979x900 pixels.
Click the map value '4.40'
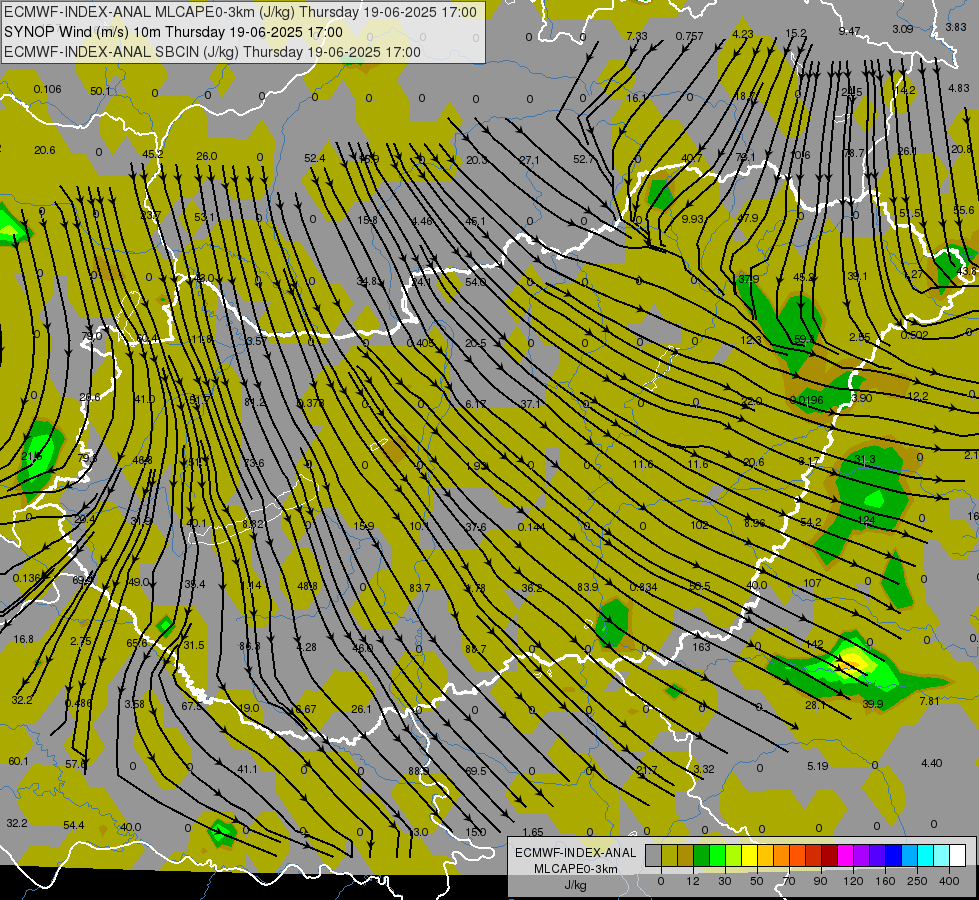point(932,764)
